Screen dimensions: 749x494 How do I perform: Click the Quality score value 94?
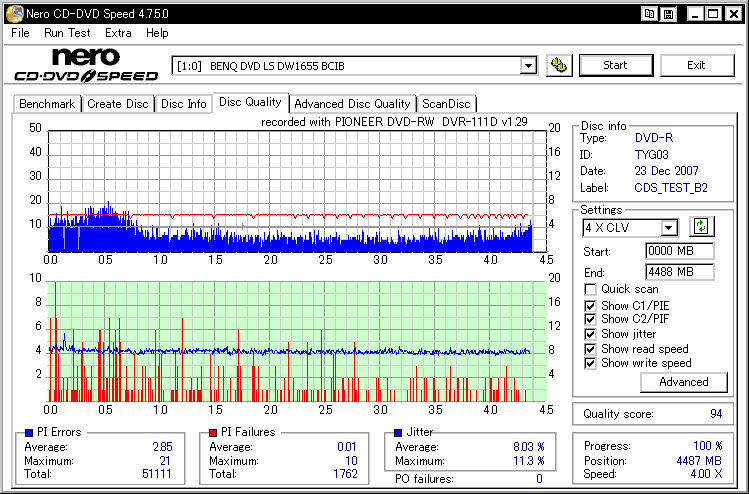point(716,414)
